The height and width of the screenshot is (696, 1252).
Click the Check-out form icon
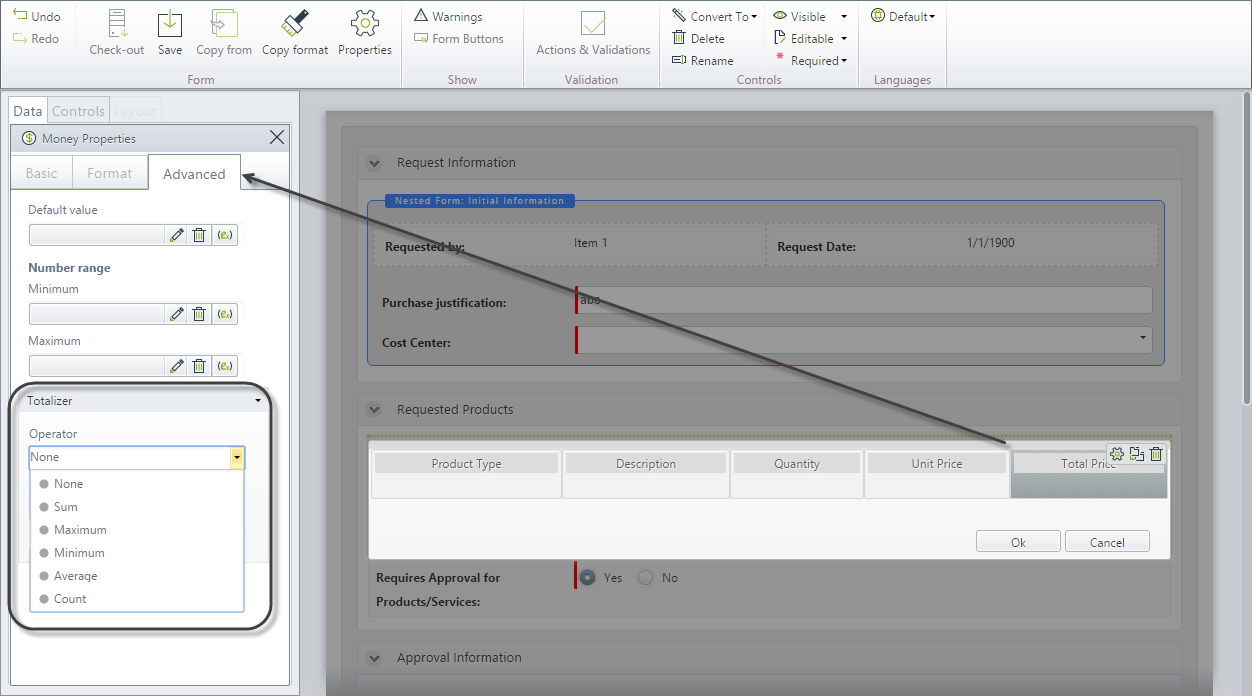117,24
